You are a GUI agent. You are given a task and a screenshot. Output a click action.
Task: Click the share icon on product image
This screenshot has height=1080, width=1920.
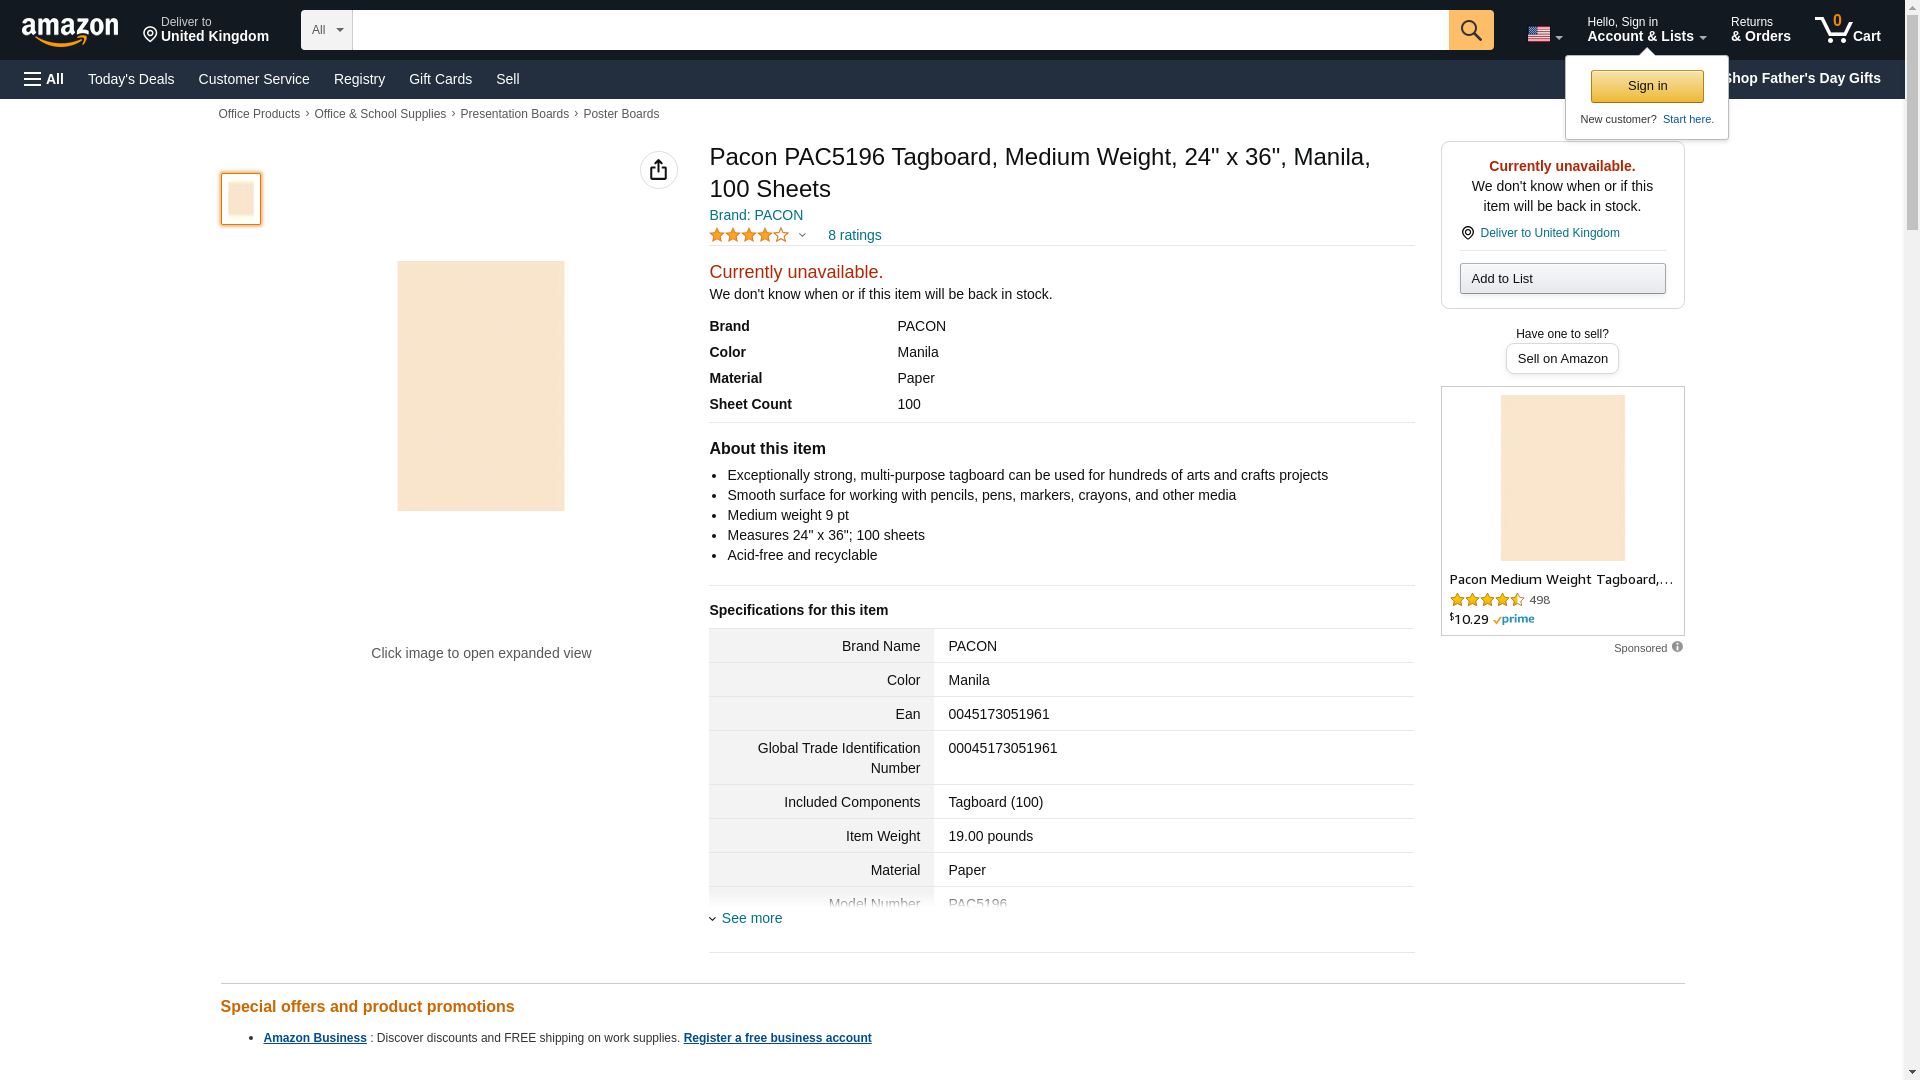(658, 170)
